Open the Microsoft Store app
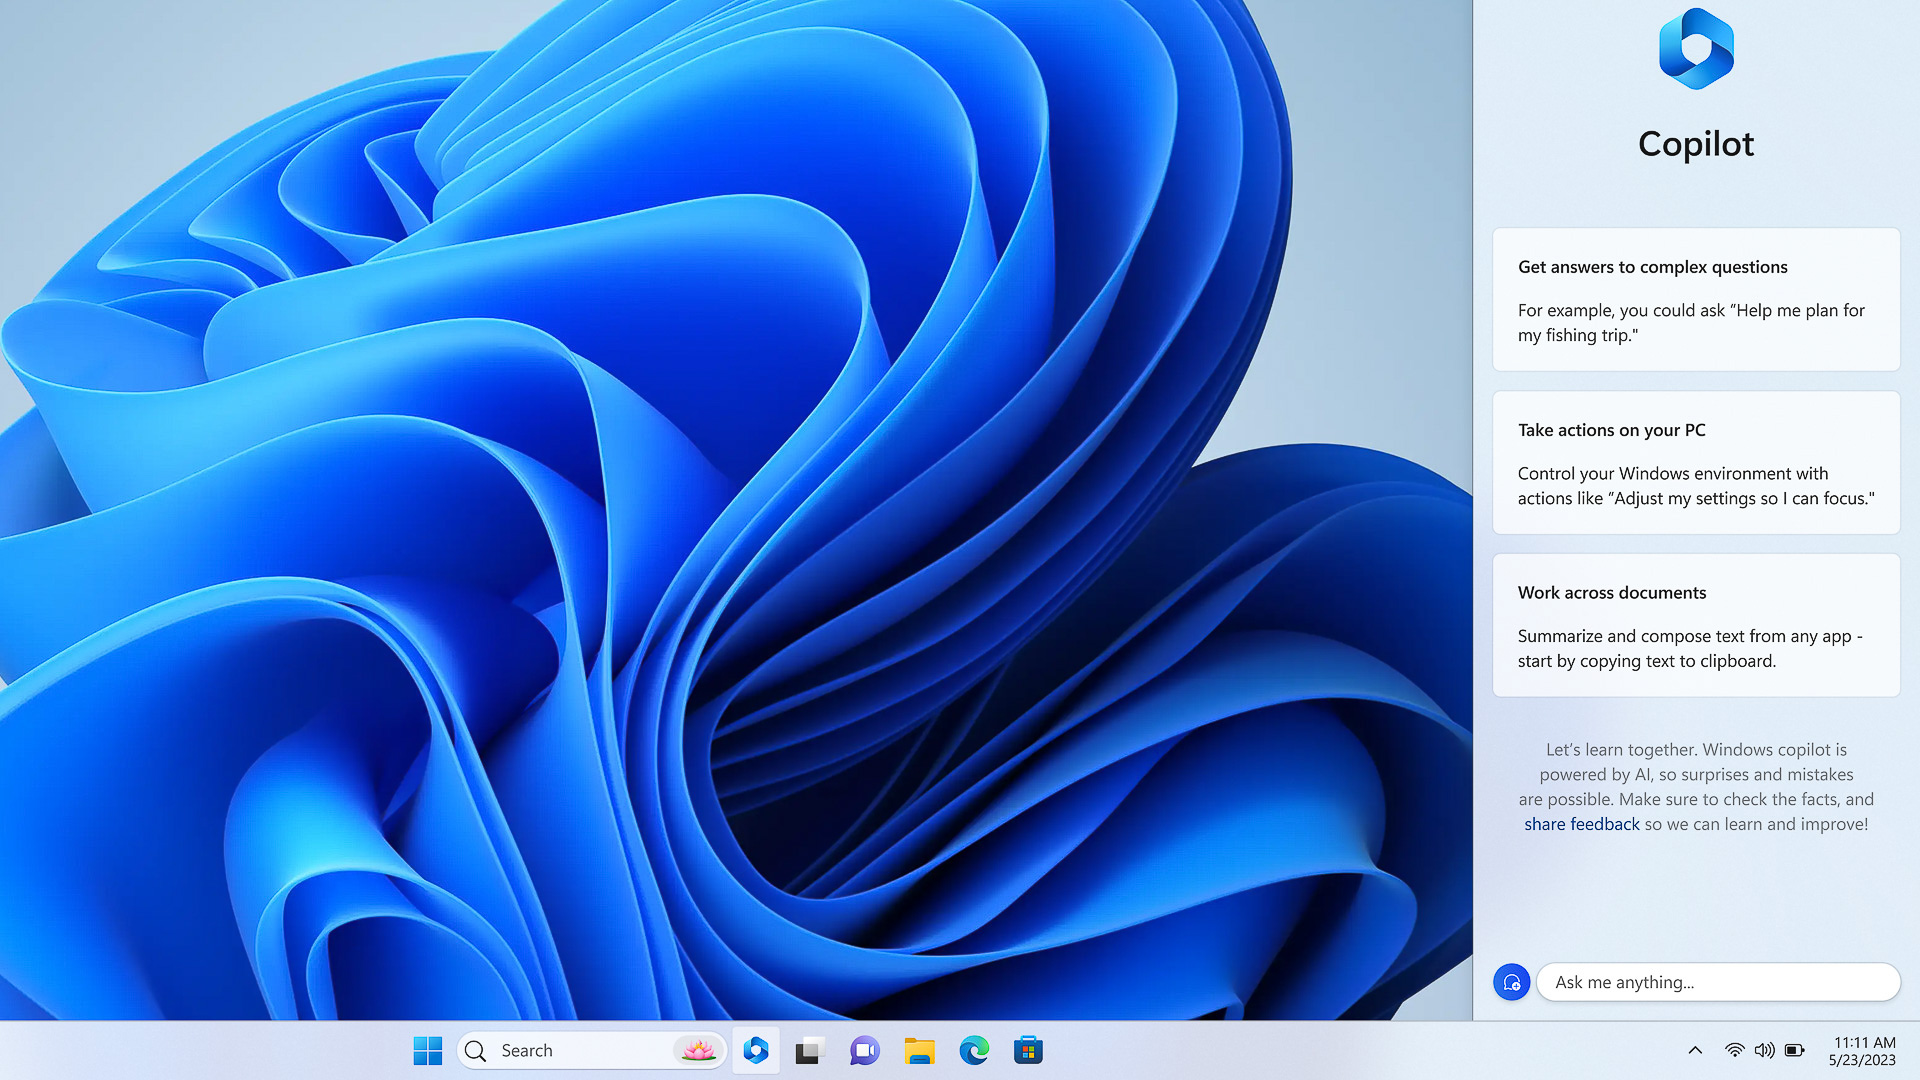This screenshot has height=1080, width=1920. point(1028,1050)
